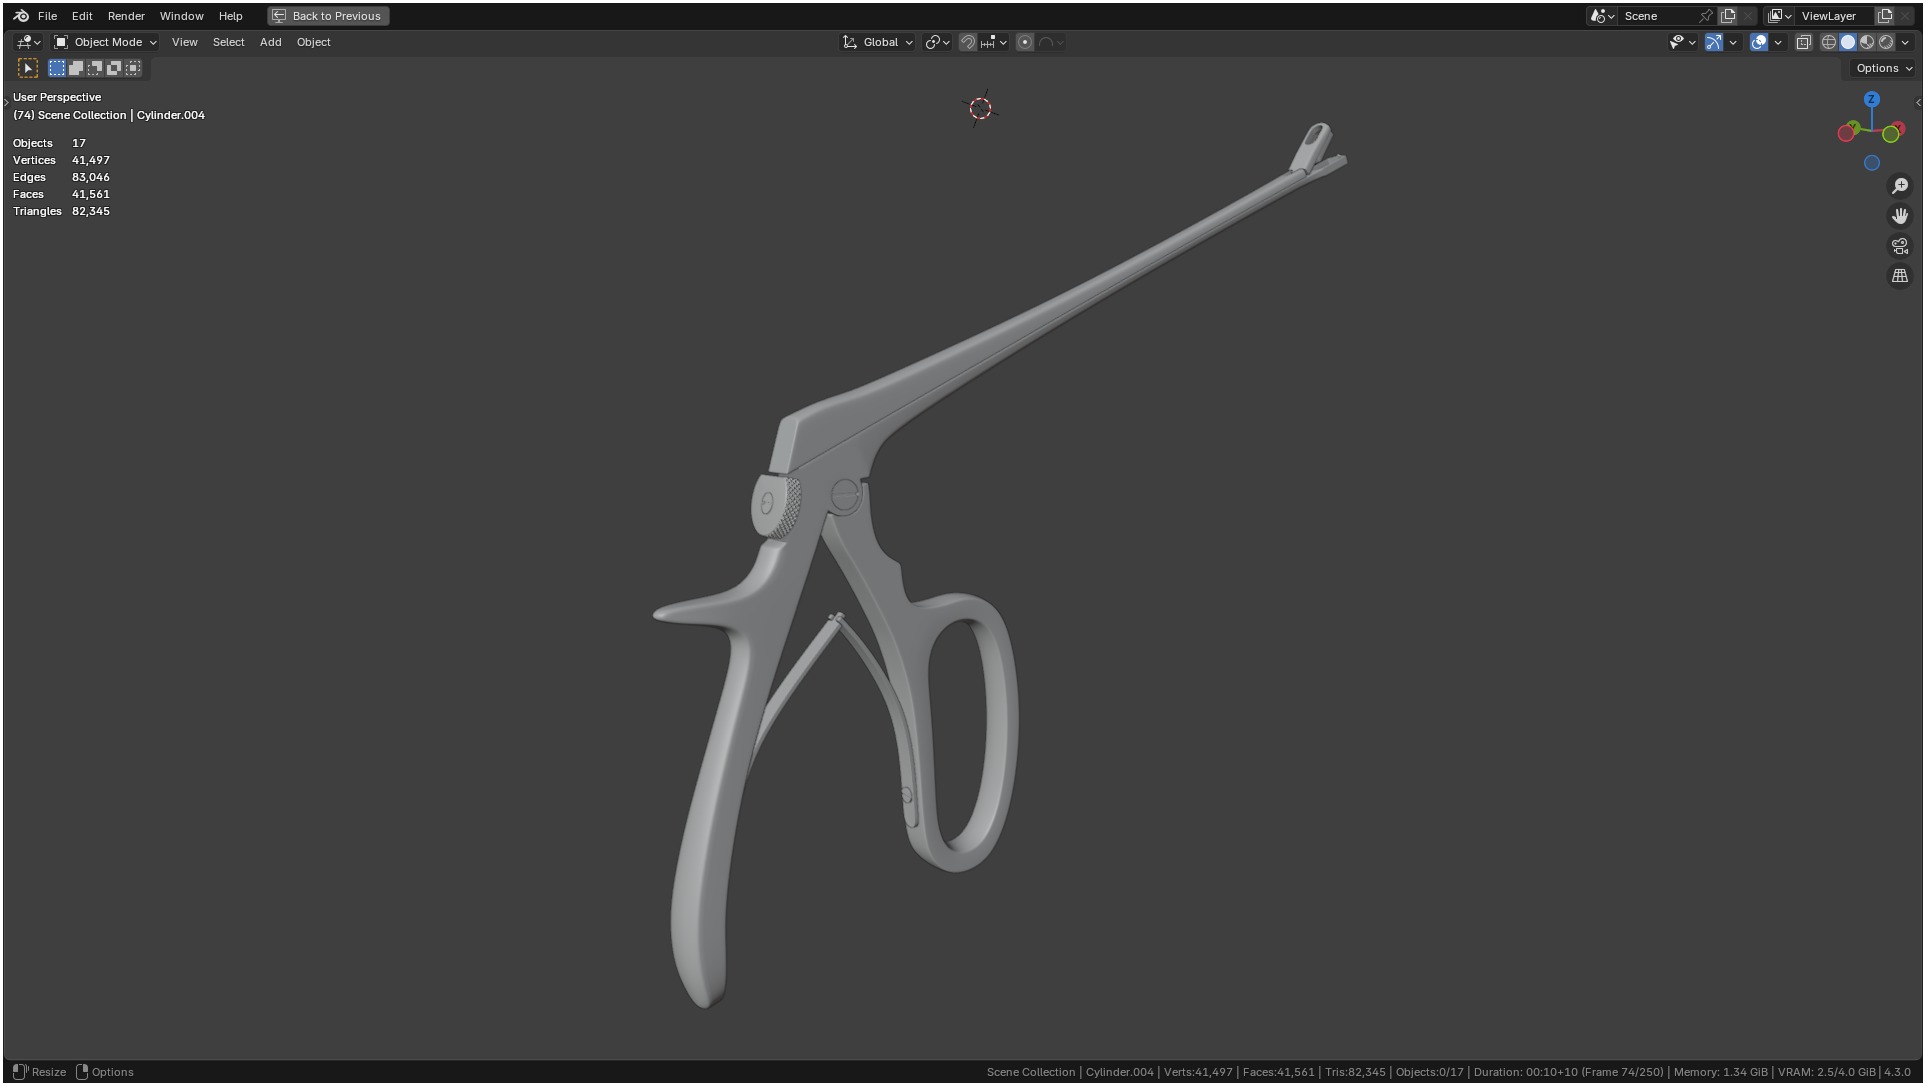The width and height of the screenshot is (1926, 1086).
Task: Choose the Set New Selection mode icon
Action: point(57,68)
